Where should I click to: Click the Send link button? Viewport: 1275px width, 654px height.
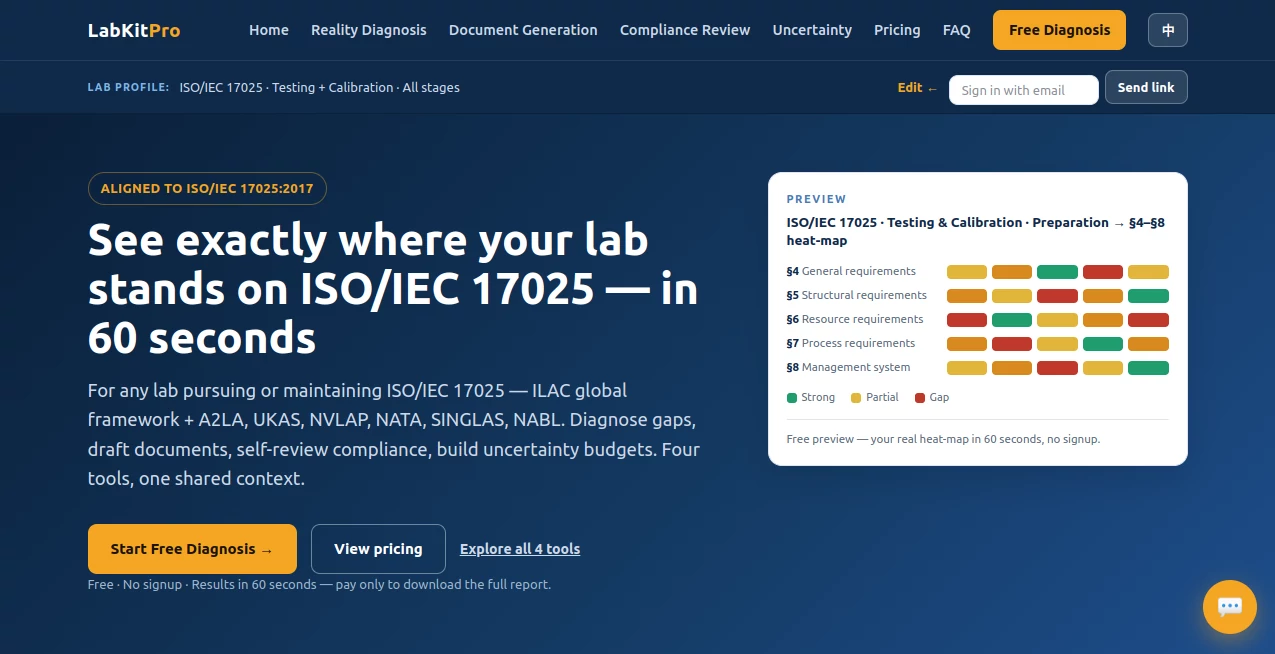1146,87
